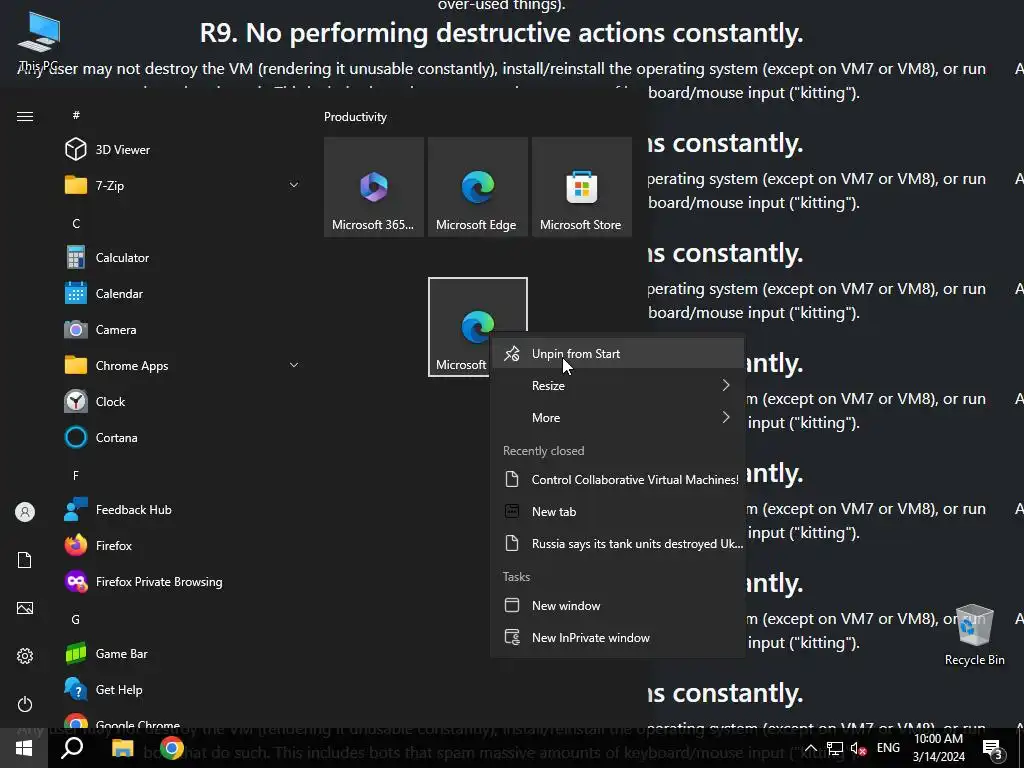Open Google Chrome from the taskbar
Viewport: 1024px width, 768px height.
tap(172, 748)
